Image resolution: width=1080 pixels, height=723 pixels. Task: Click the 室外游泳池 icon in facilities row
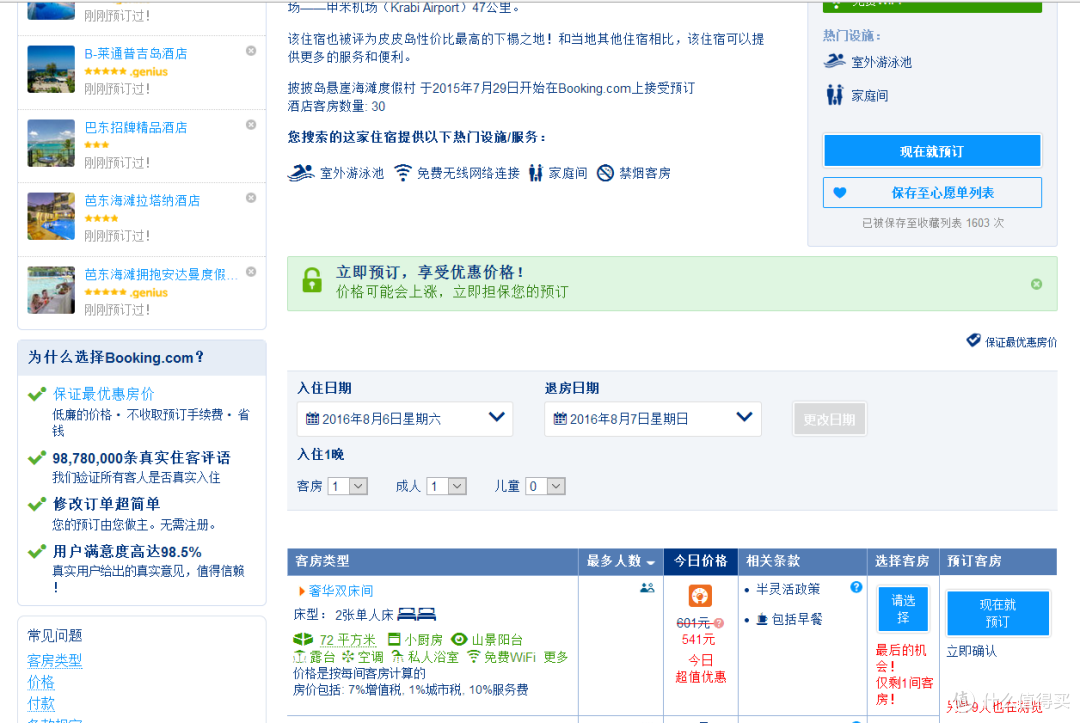tap(301, 173)
